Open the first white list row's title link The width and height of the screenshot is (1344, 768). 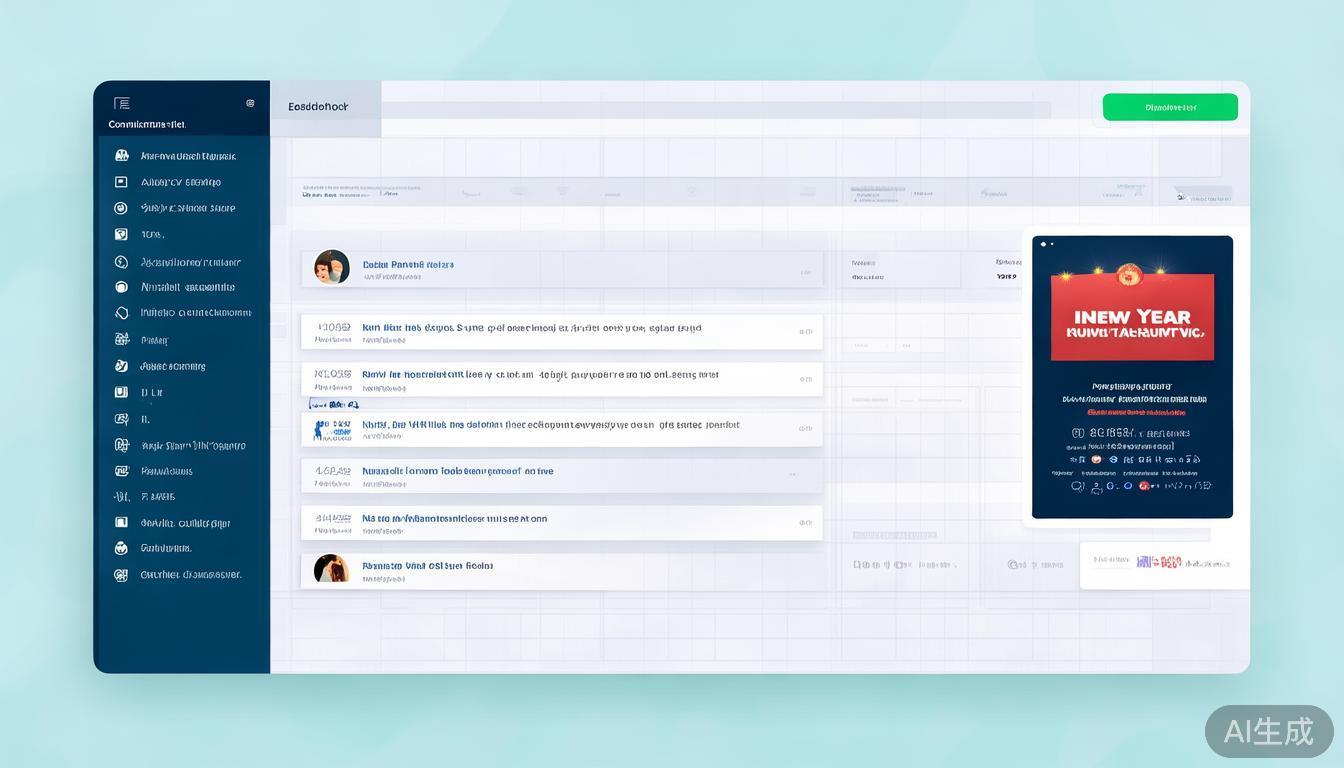coord(531,327)
